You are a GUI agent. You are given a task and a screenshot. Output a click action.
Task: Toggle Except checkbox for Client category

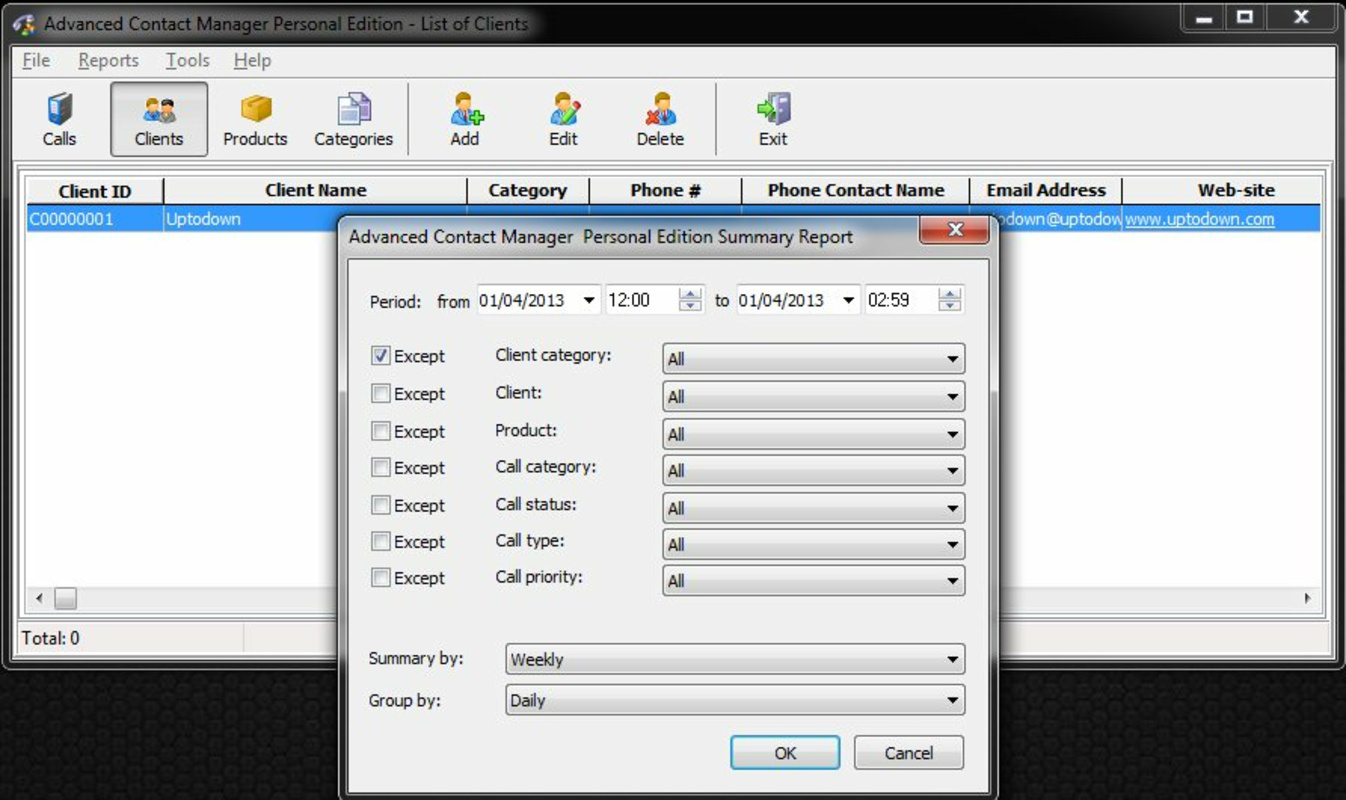(x=380, y=355)
